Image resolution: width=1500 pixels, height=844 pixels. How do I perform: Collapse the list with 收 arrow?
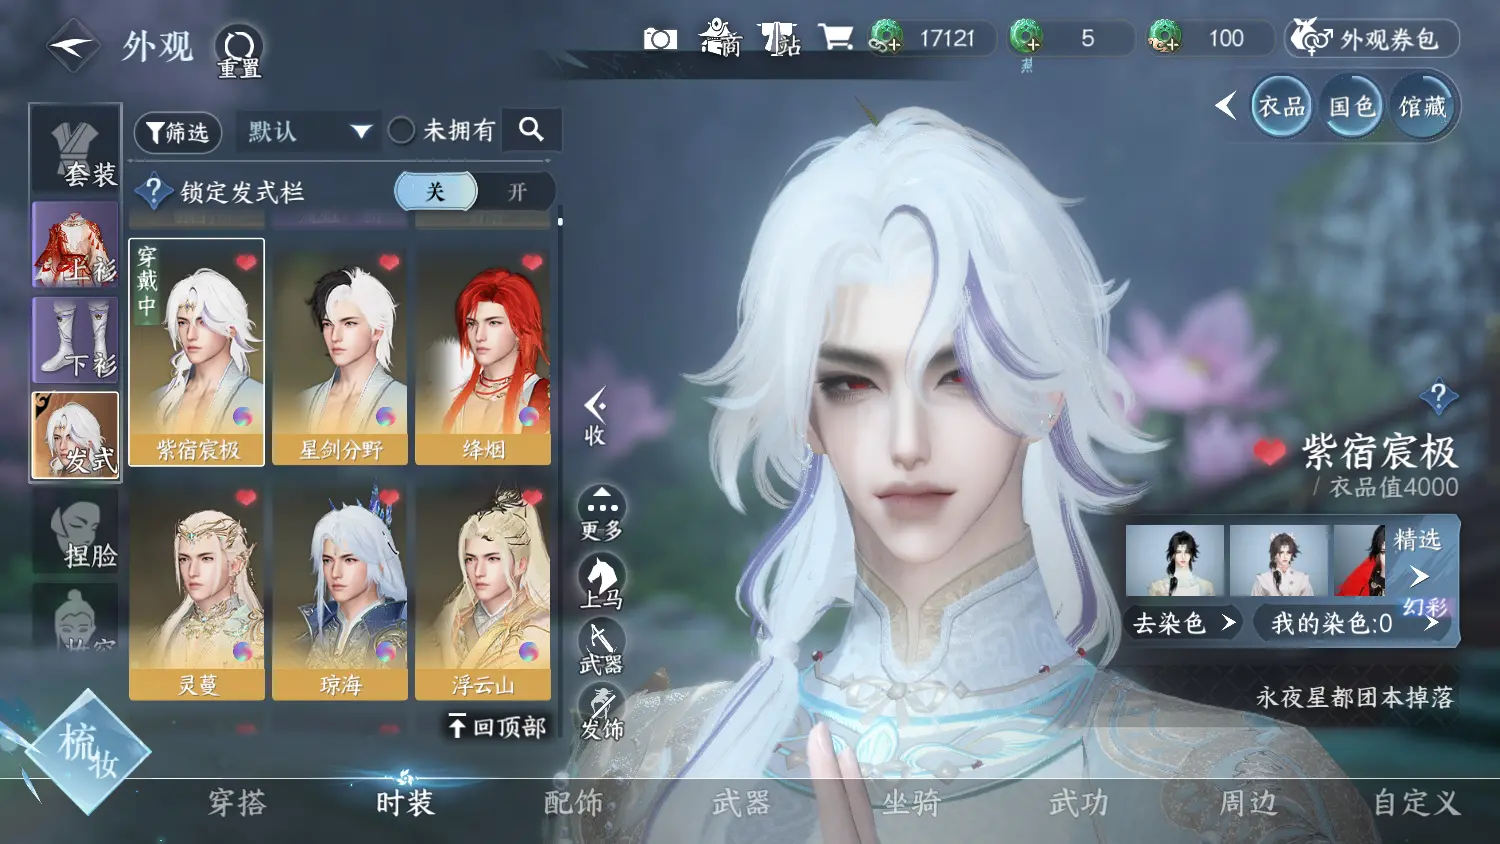click(x=596, y=416)
